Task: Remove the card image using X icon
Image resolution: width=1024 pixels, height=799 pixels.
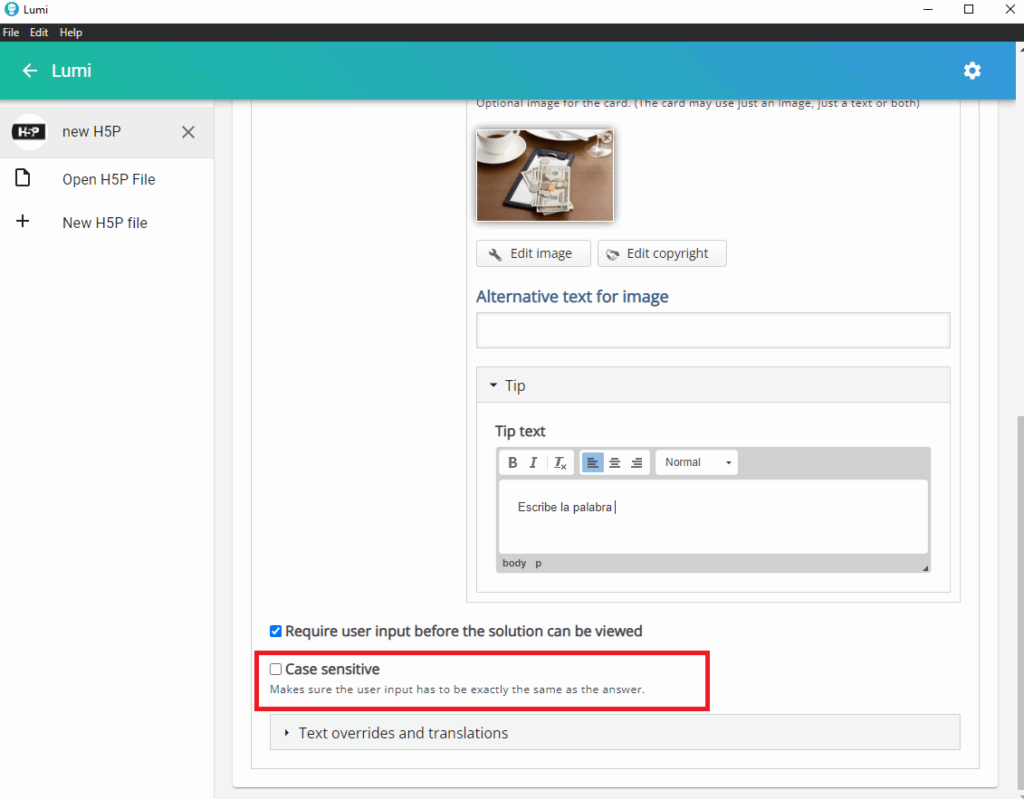Action: (x=605, y=138)
